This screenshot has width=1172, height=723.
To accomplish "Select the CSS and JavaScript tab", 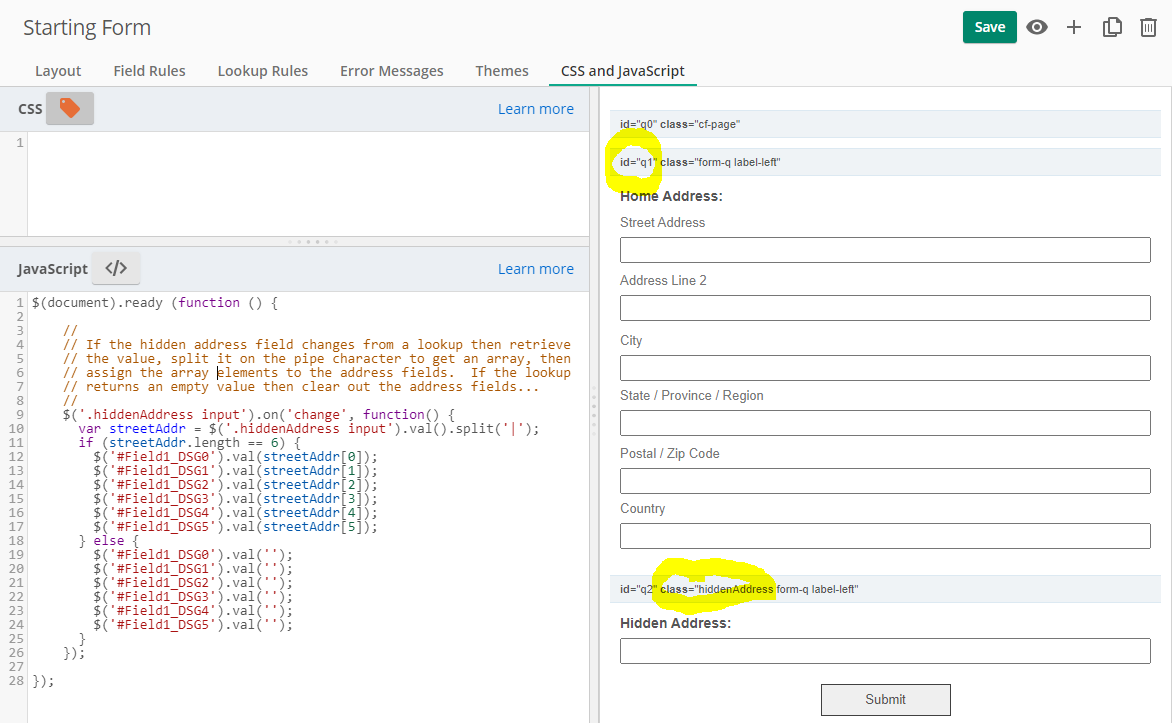I will click(x=623, y=71).
